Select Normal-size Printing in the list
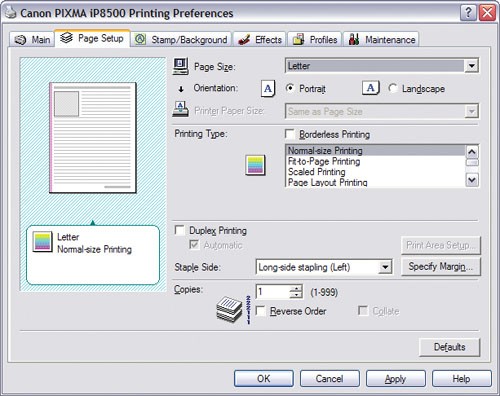 click(x=376, y=151)
